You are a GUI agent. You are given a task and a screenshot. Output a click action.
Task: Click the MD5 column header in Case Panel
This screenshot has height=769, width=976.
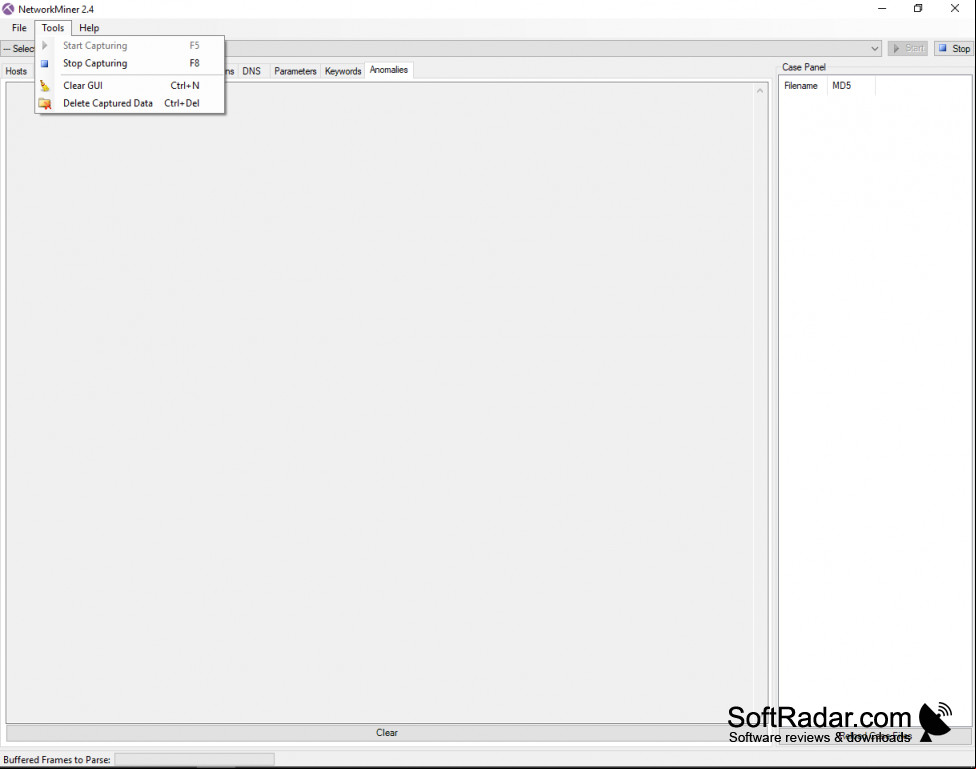[851, 86]
